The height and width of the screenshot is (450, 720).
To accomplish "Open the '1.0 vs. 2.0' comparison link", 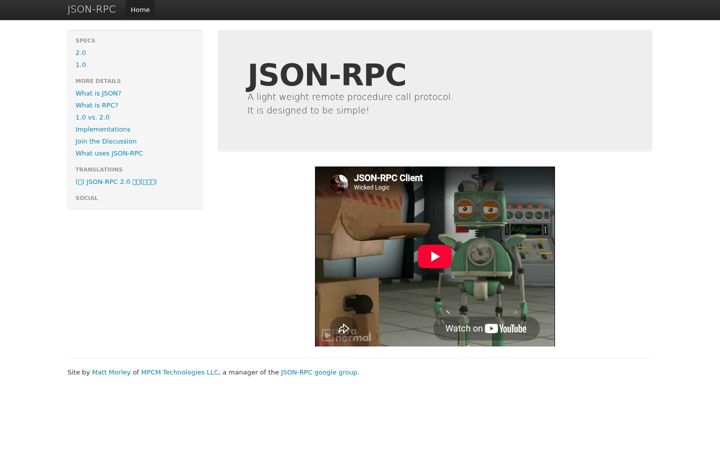I will pyautogui.click(x=92, y=117).
